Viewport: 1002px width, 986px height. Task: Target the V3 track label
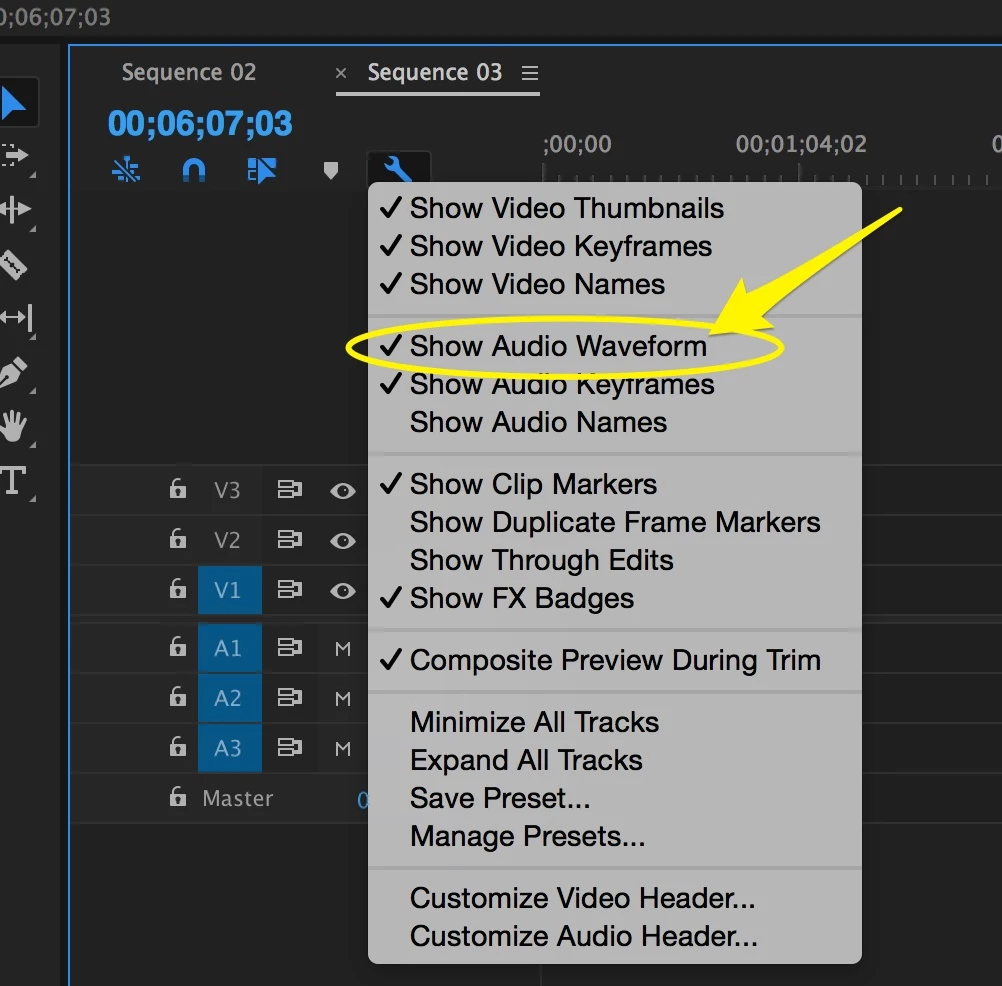(227, 490)
